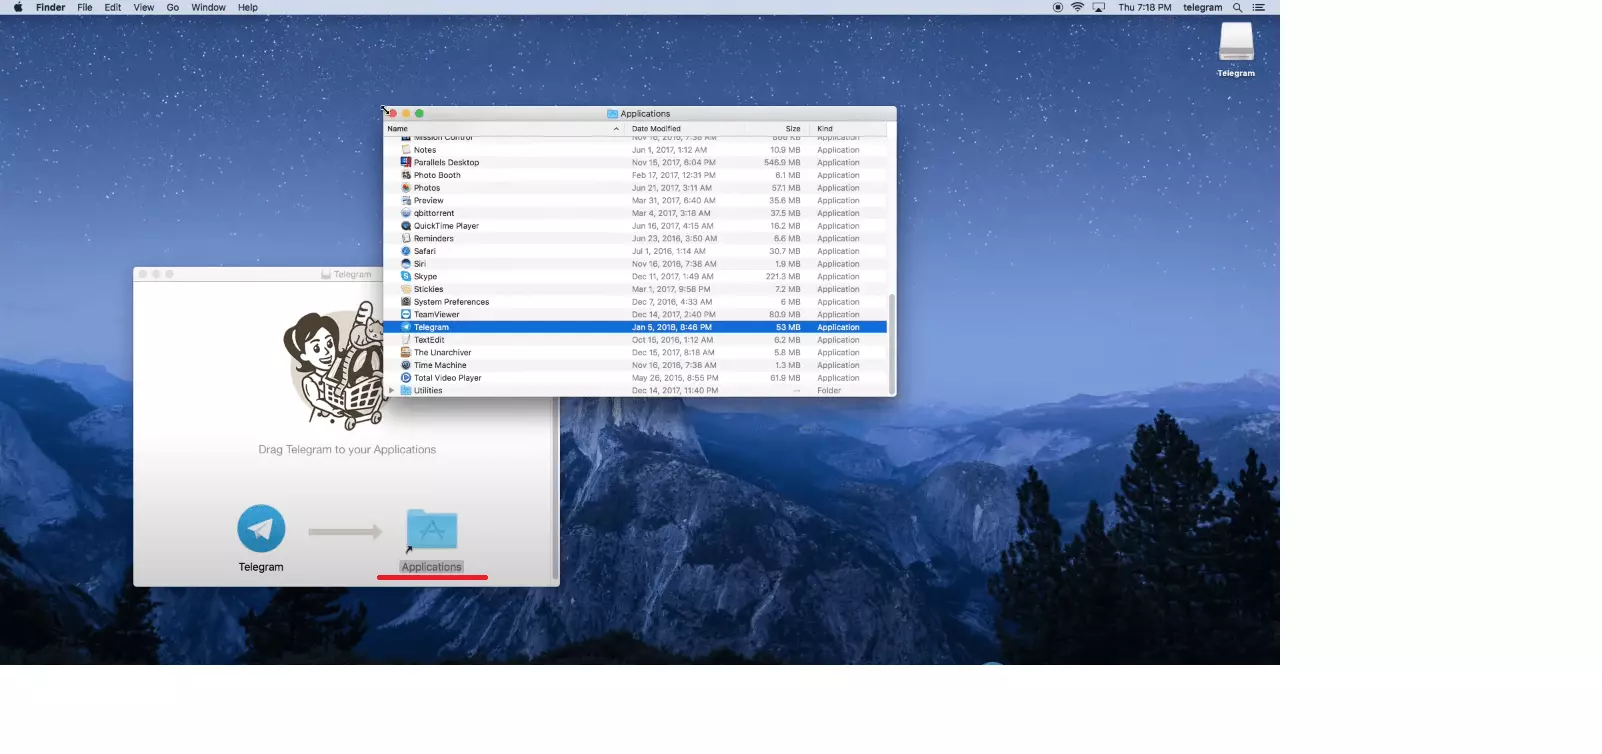Open the Edit menu
This screenshot has height=754, width=1602.
tap(113, 7)
